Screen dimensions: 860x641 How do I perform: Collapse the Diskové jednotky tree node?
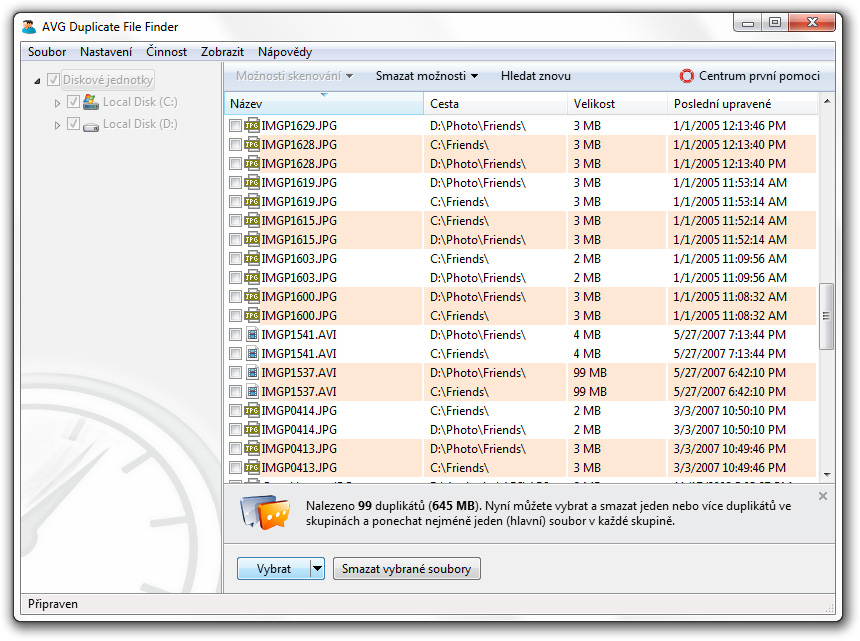pos(37,81)
